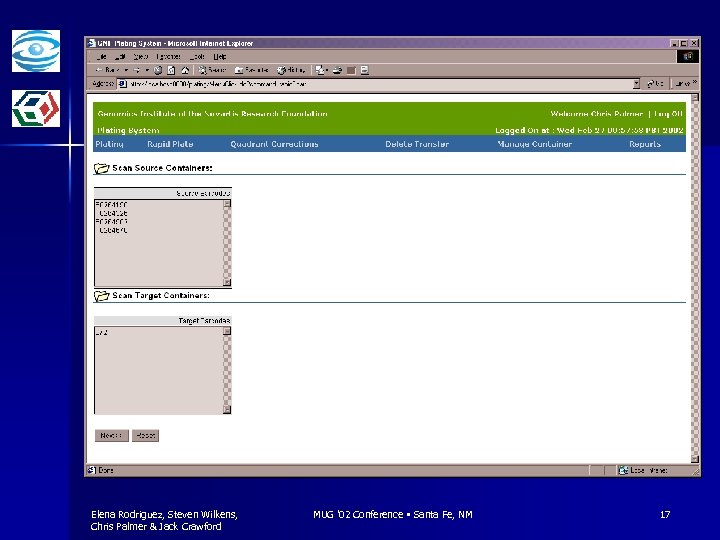The image size is (720, 540).
Task: Open the File menu
Action: 101,56
